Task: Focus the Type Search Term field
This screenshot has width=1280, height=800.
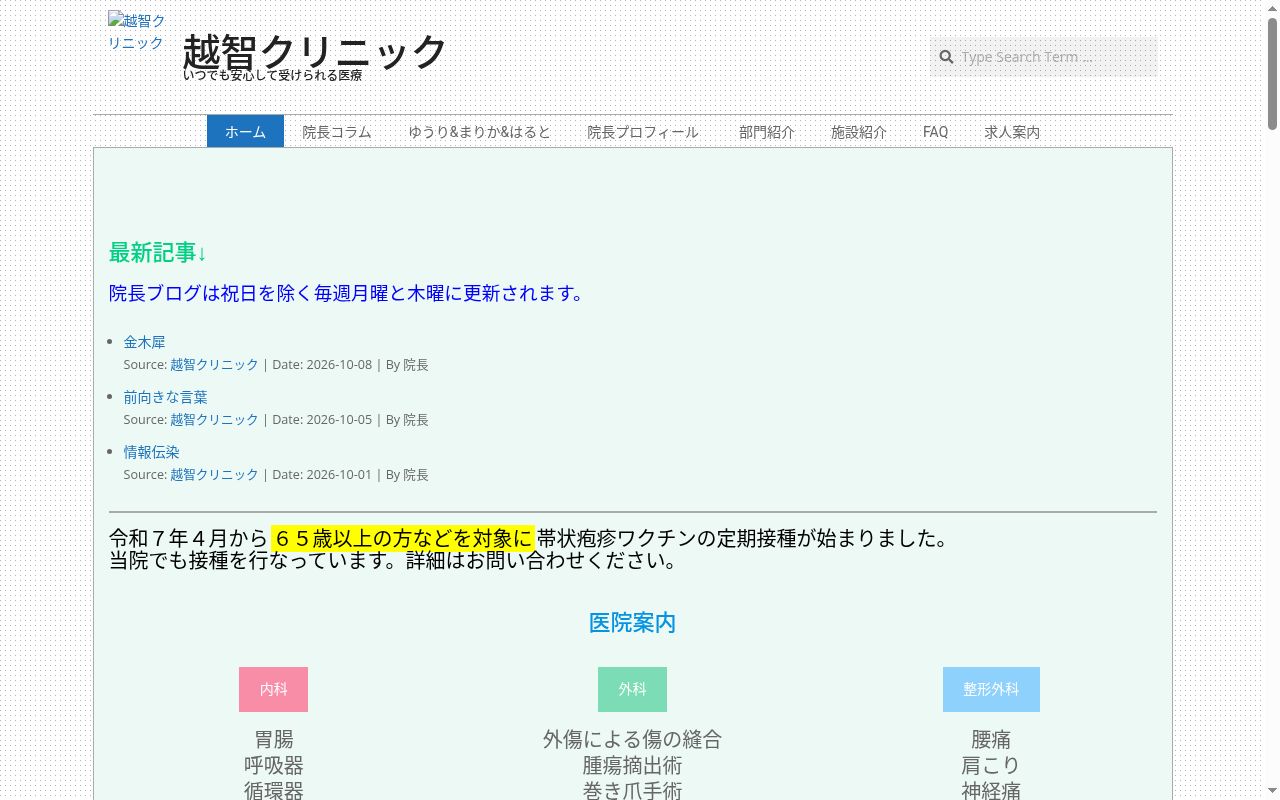Action: coord(1043,57)
